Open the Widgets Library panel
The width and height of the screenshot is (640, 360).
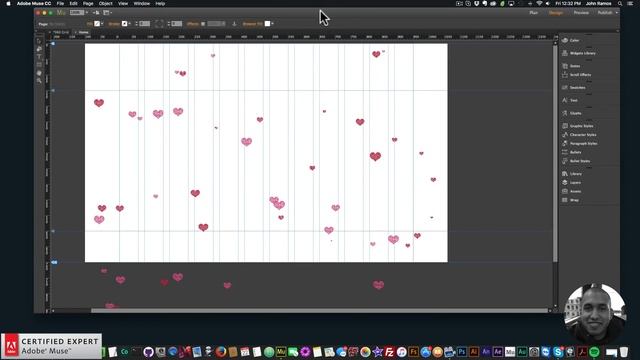pos(579,53)
